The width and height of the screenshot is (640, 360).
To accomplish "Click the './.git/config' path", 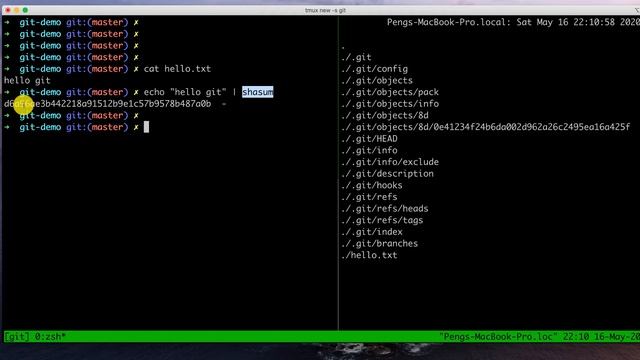I will (x=374, y=69).
